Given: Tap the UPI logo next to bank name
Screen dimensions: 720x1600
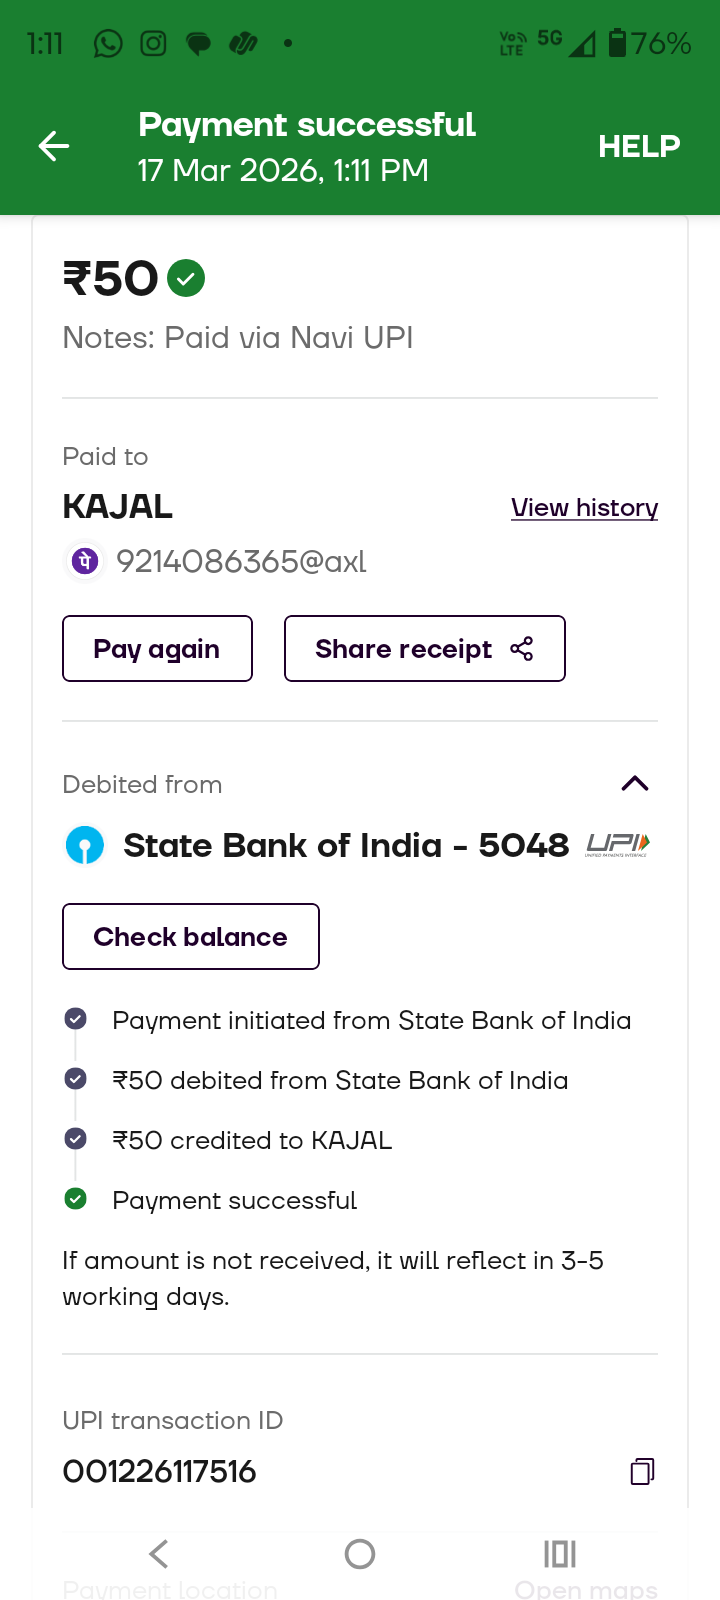Looking at the screenshot, I should click(618, 845).
